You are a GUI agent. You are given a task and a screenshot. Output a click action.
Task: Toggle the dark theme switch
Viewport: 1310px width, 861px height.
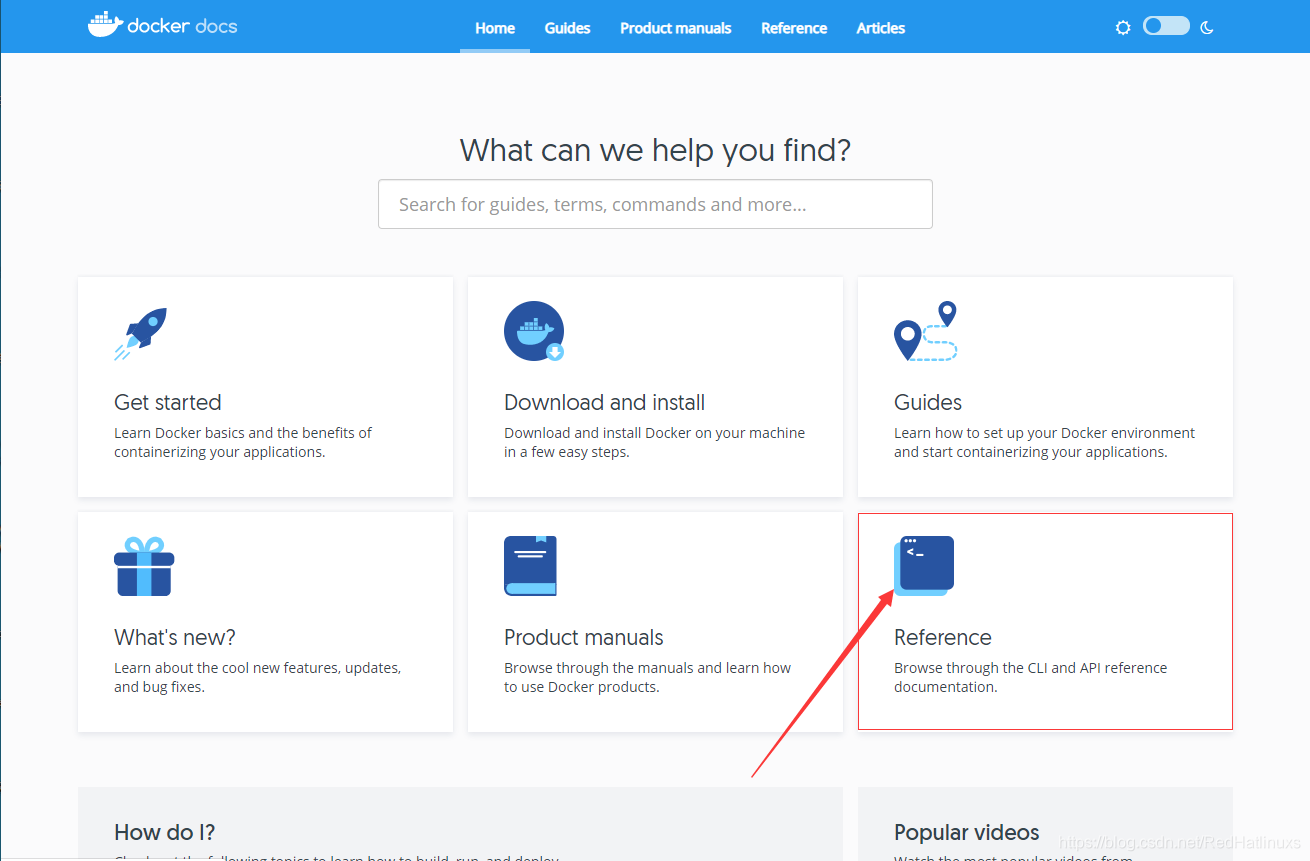[x=1166, y=26]
